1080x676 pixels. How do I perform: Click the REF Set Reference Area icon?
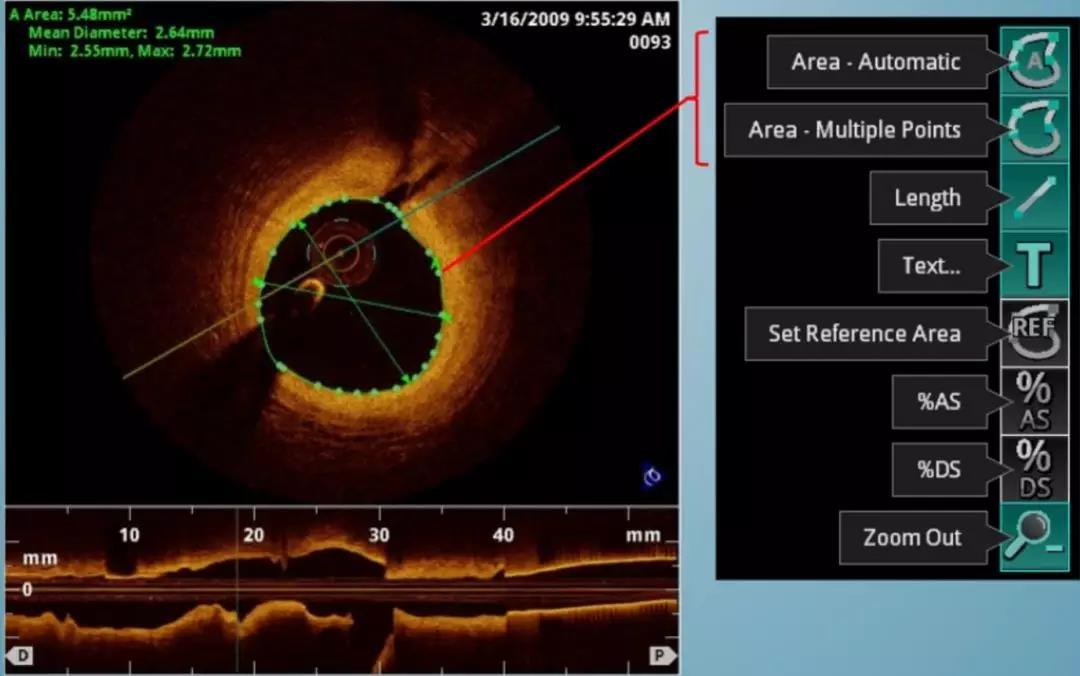pyautogui.click(x=1033, y=333)
